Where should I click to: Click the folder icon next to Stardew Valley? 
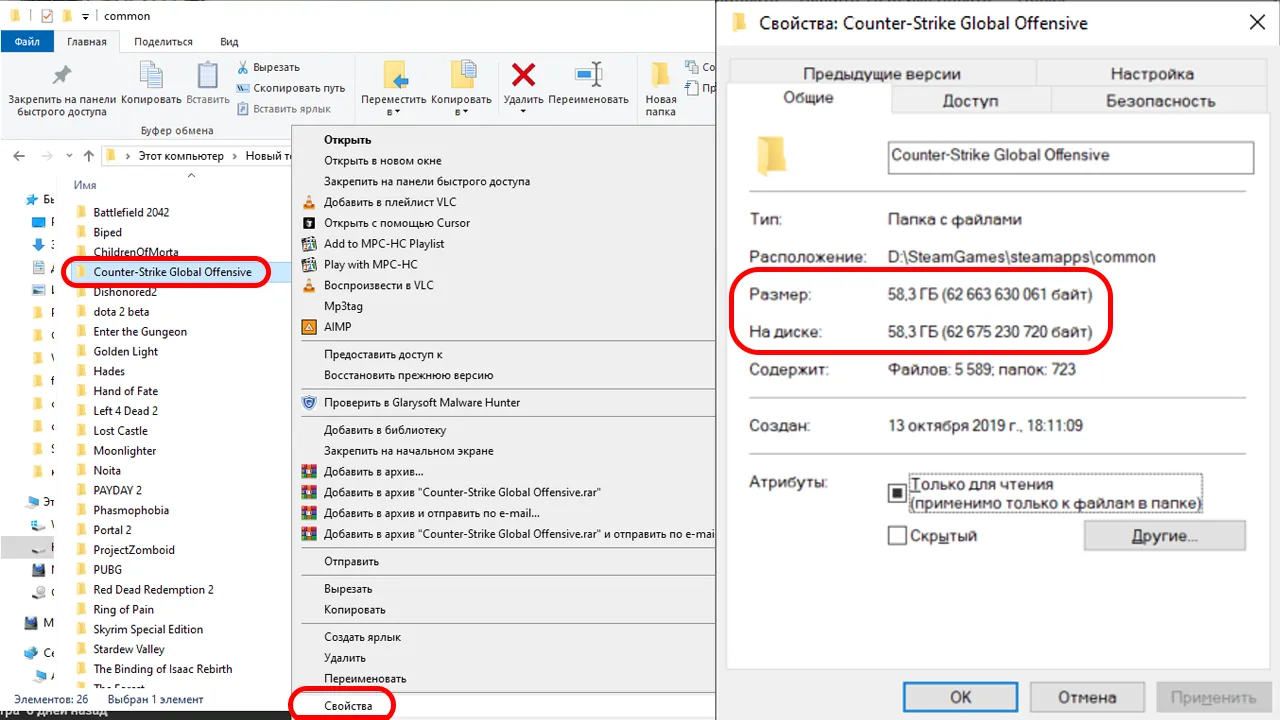[x=82, y=649]
